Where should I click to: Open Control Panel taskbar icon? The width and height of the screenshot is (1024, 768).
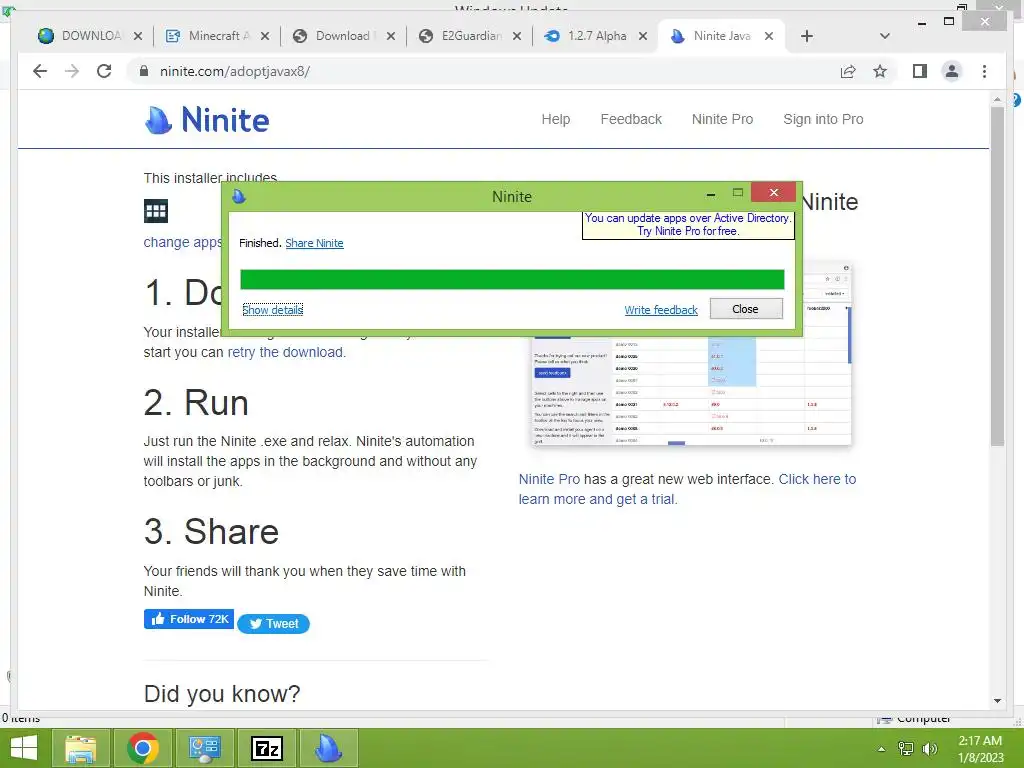(204, 748)
